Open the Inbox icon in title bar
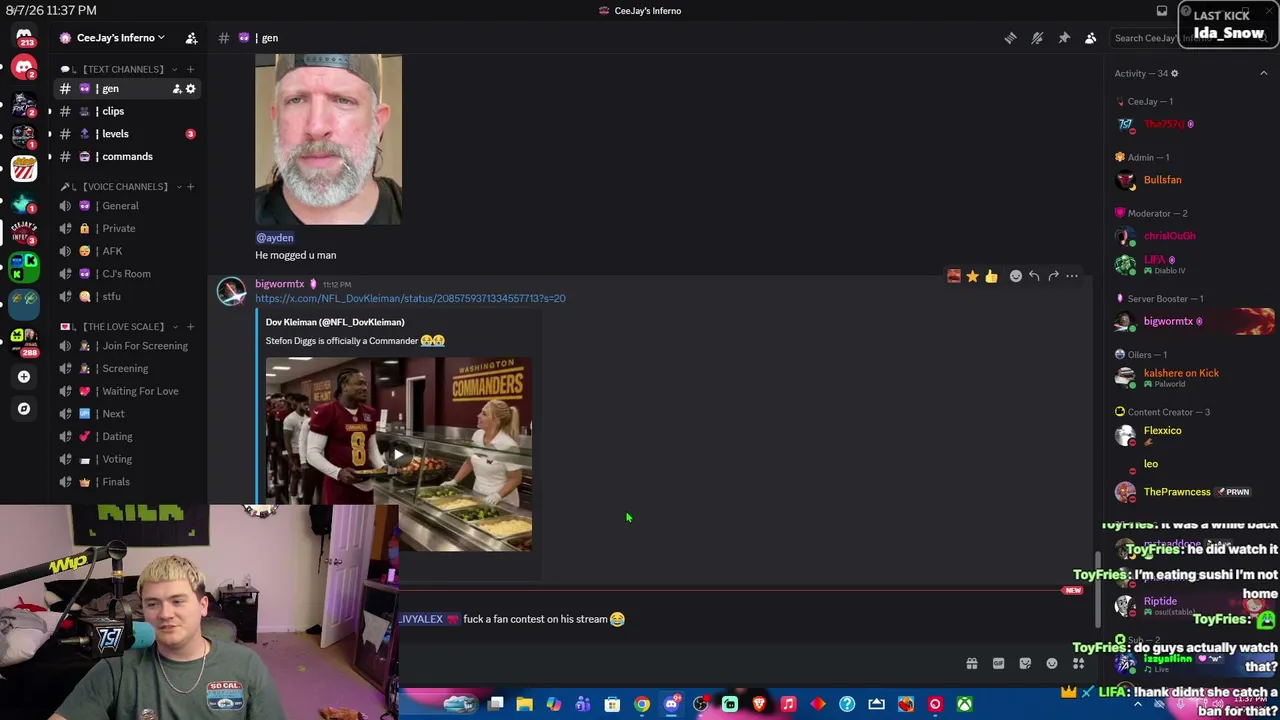Viewport: 1280px width, 720px height. coord(1162,11)
